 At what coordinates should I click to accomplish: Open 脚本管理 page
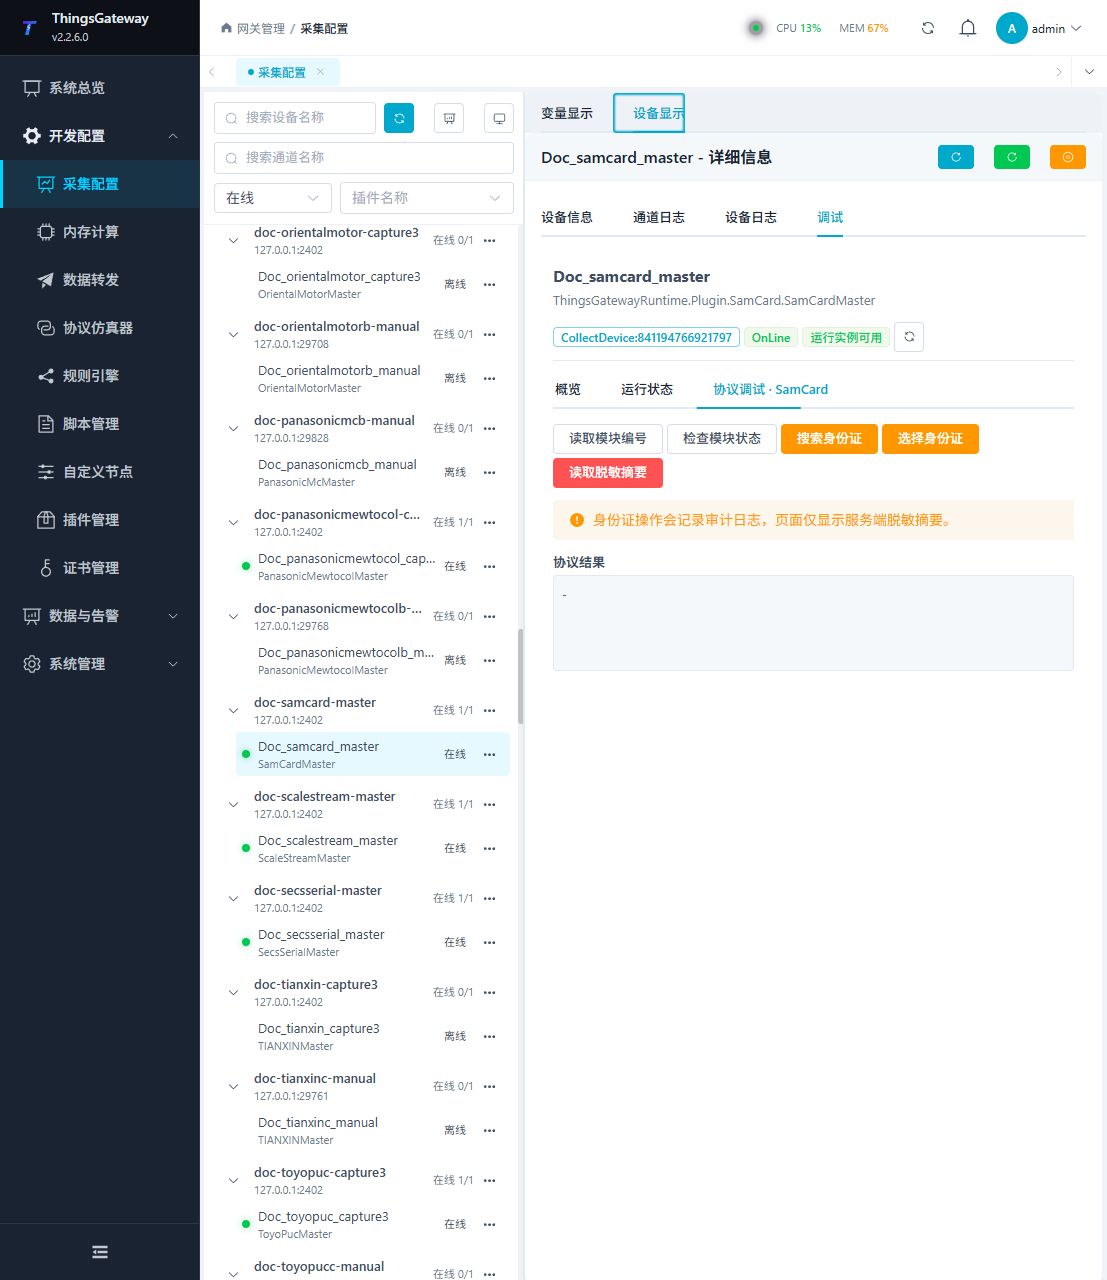[x=100, y=424]
